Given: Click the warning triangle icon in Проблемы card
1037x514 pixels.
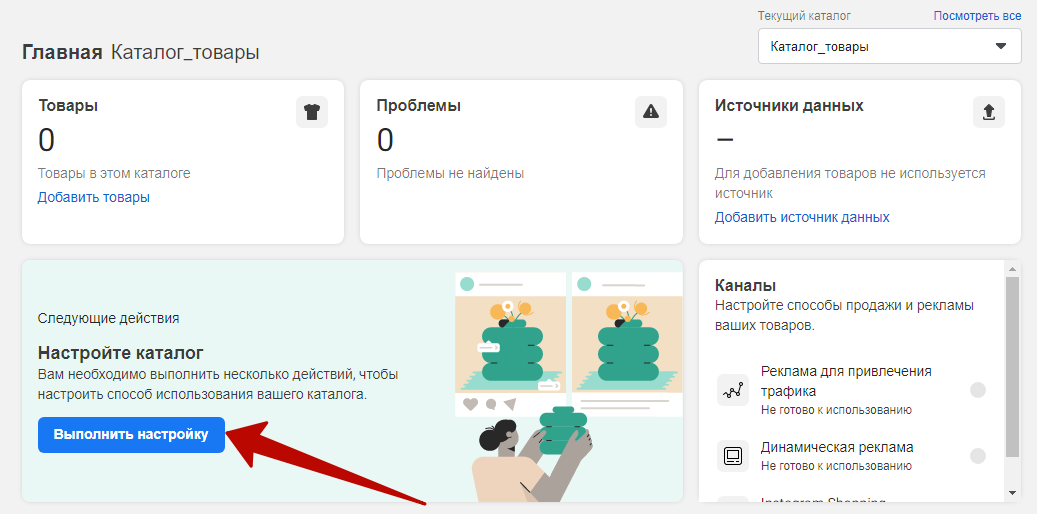Looking at the screenshot, I should point(650,112).
